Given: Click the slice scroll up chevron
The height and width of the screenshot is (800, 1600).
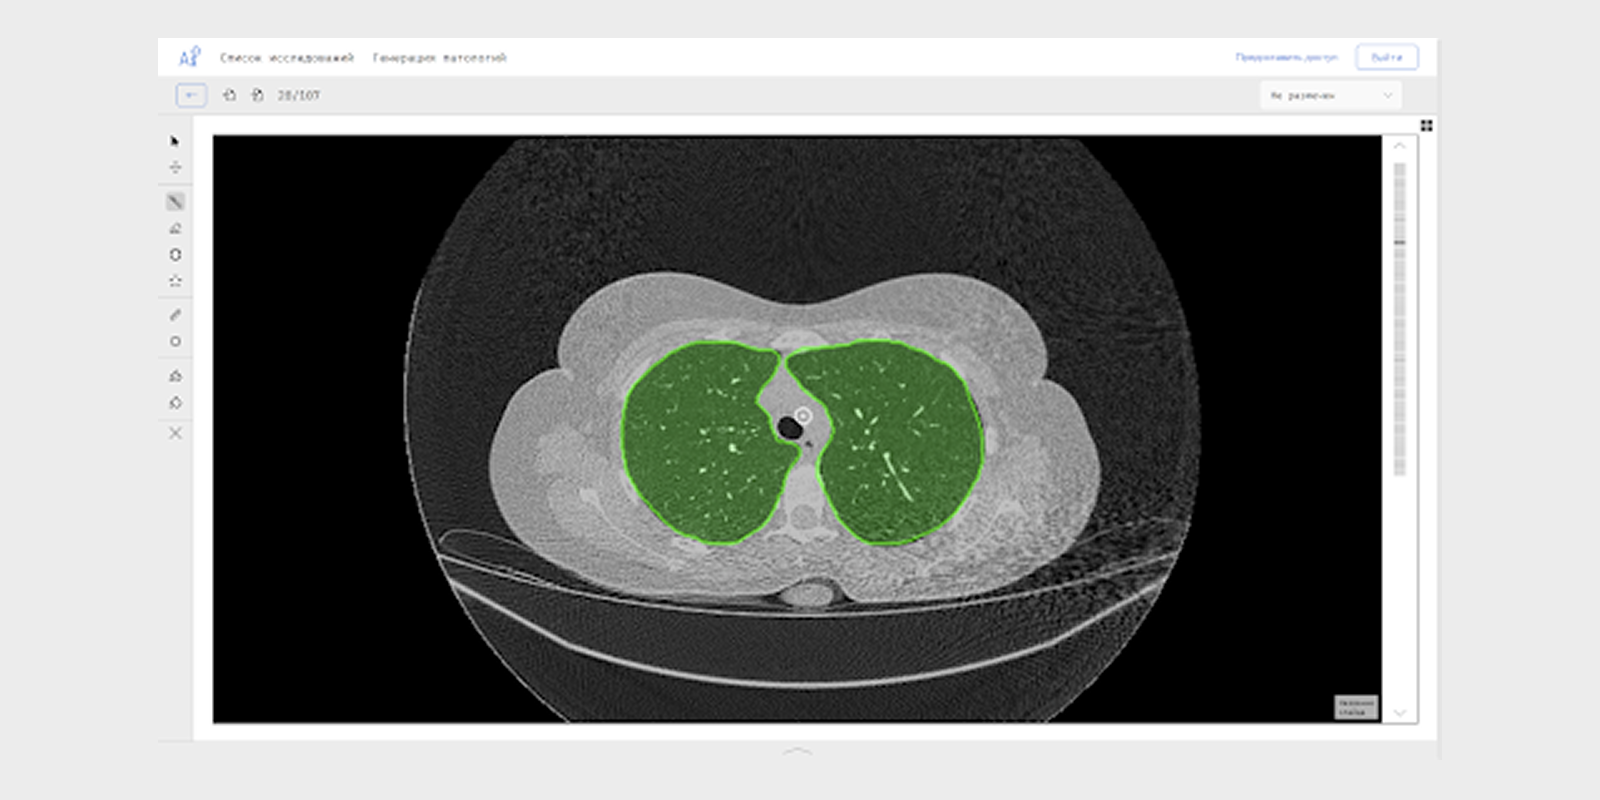Looking at the screenshot, I should click(1399, 146).
